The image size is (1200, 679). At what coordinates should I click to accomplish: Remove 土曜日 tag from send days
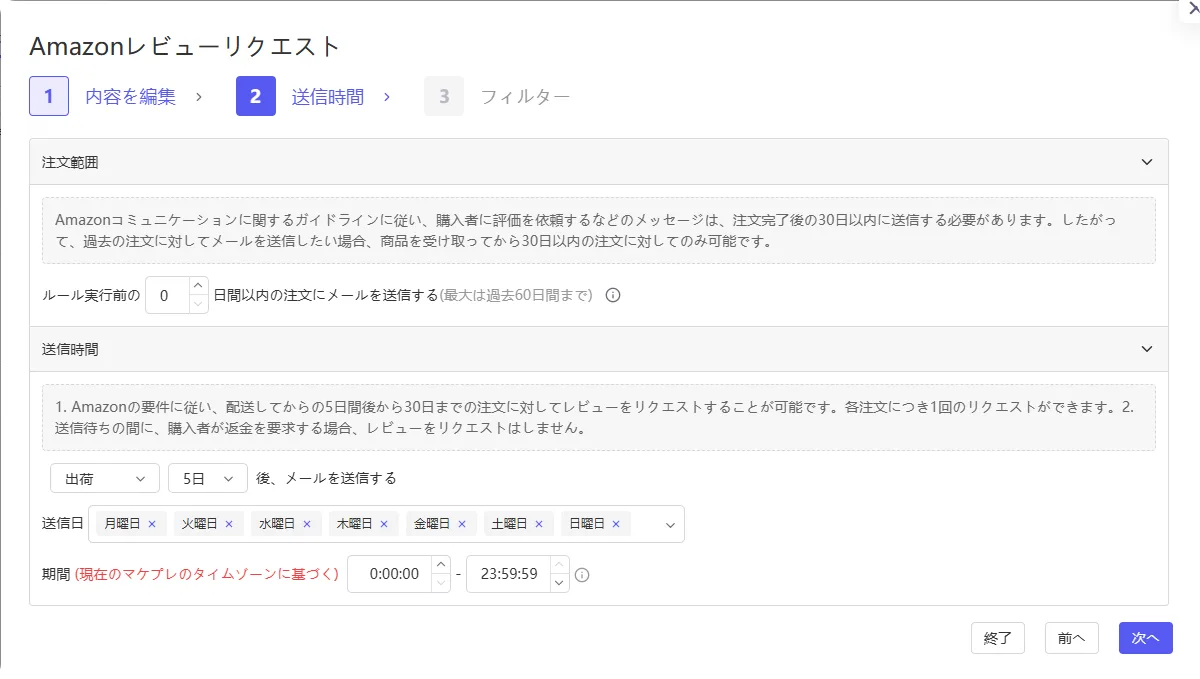[x=539, y=524]
